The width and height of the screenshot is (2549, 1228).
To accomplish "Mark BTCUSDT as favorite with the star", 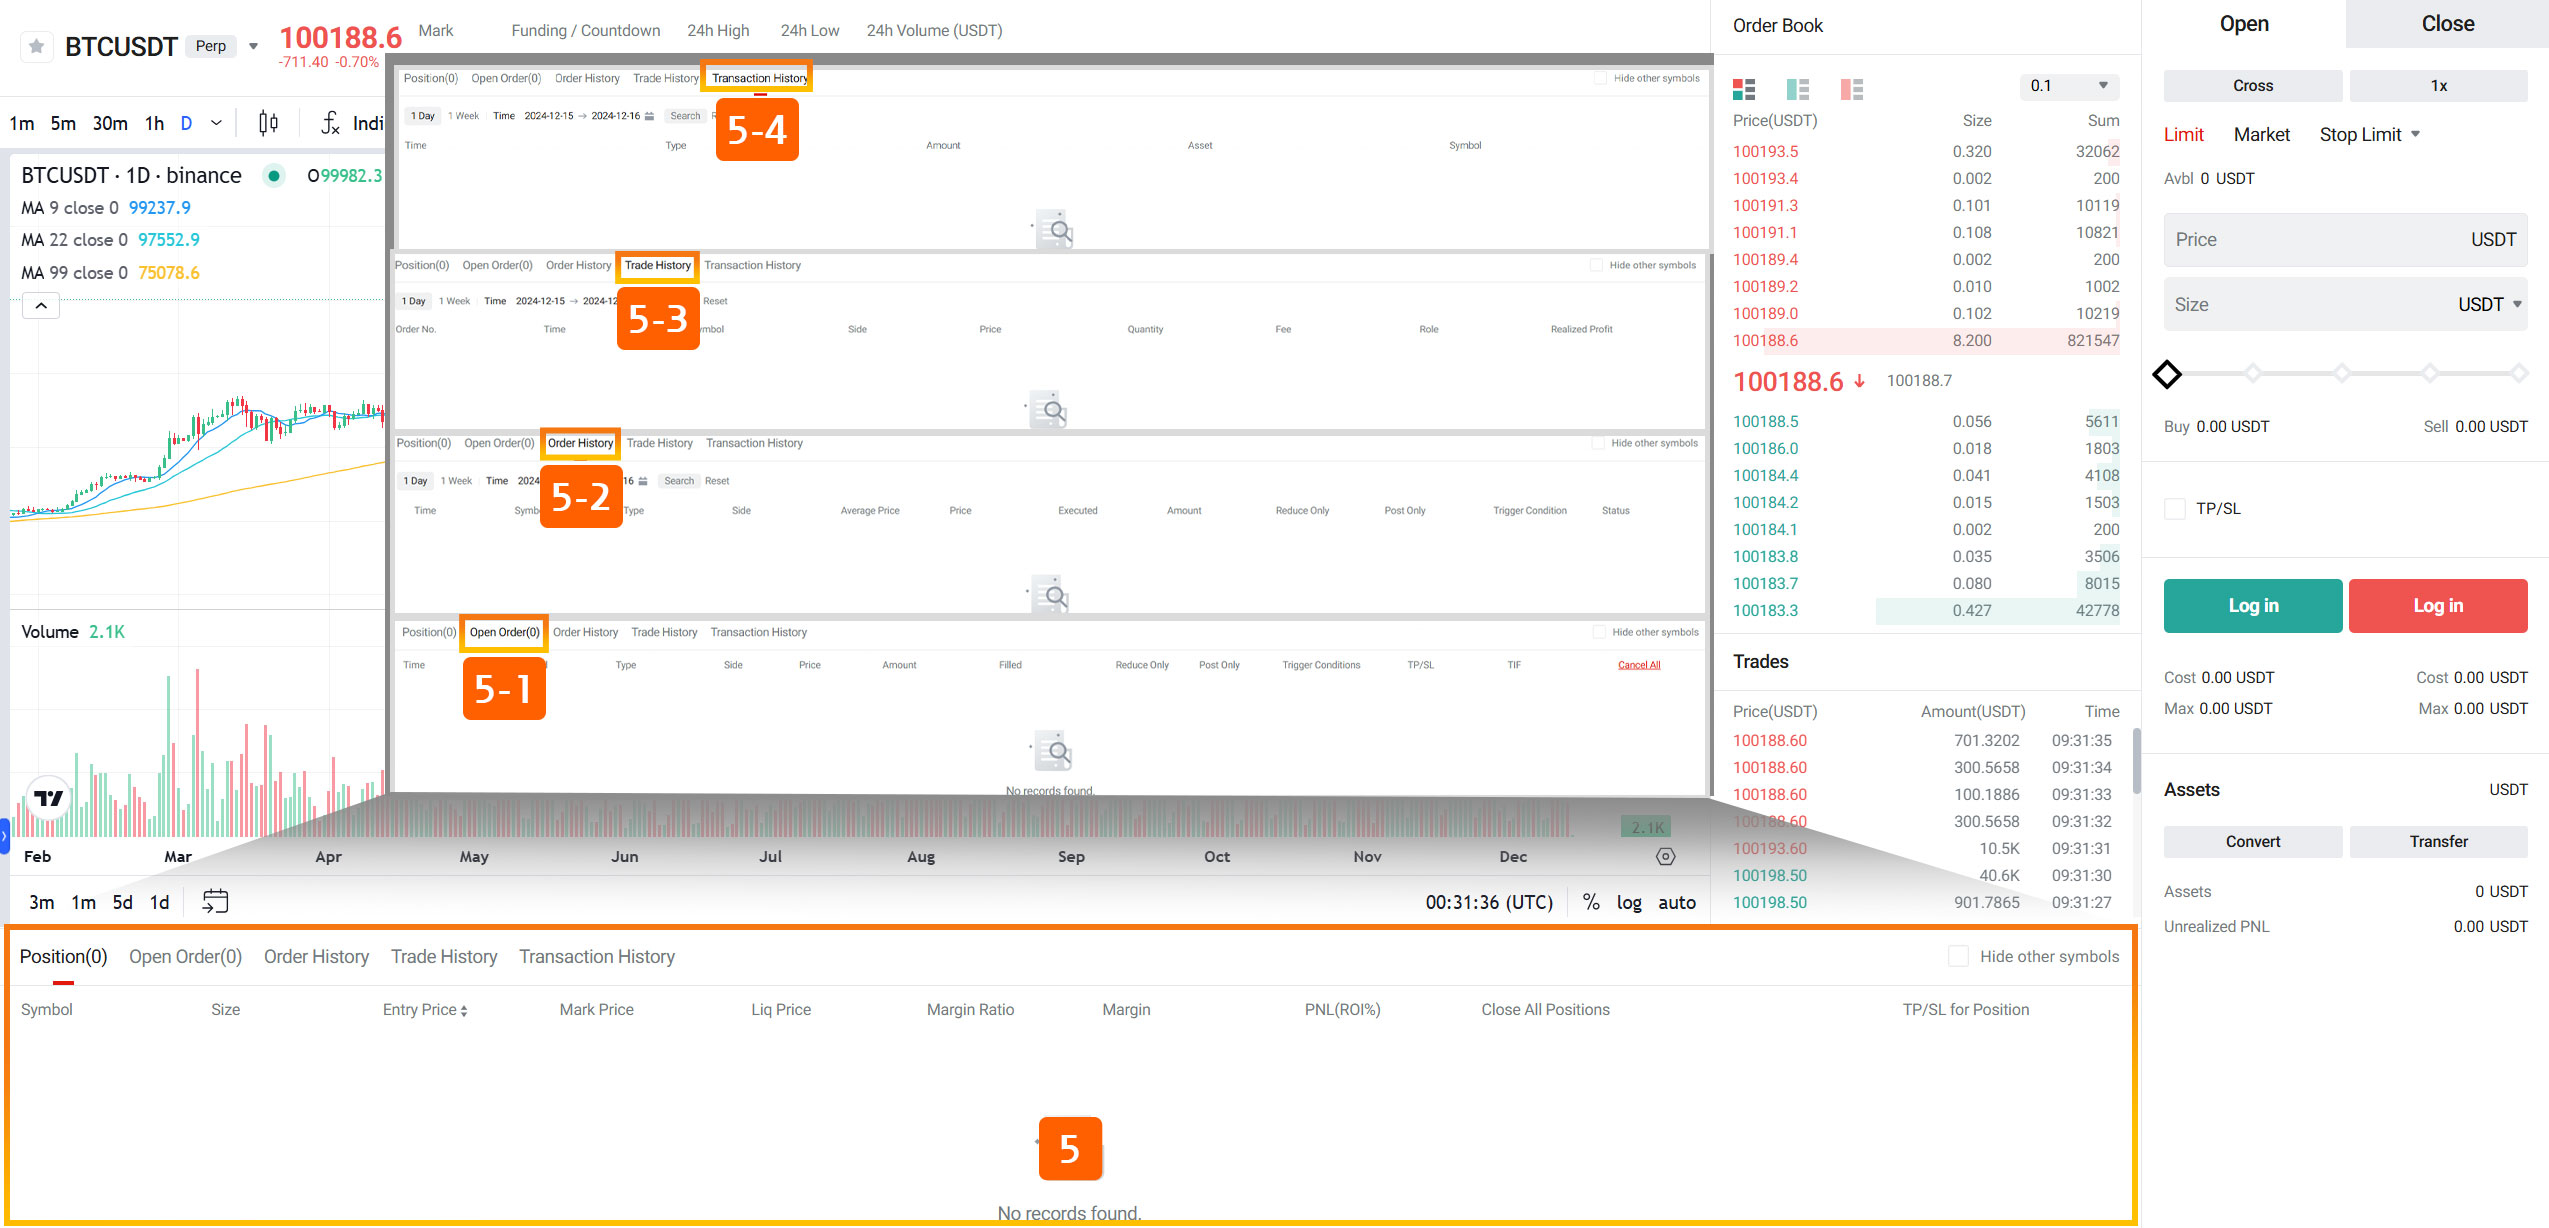I will tap(37, 46).
